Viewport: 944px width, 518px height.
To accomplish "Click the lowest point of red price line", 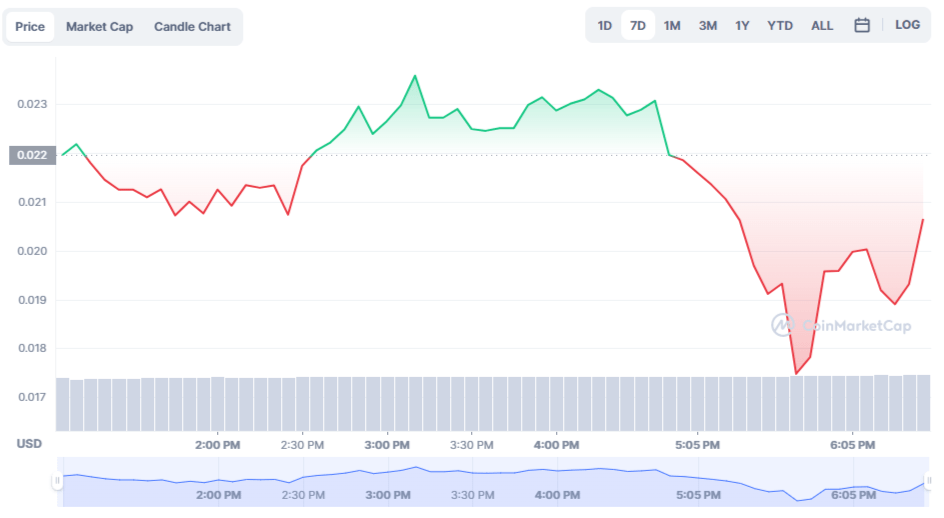I will tap(796, 374).
